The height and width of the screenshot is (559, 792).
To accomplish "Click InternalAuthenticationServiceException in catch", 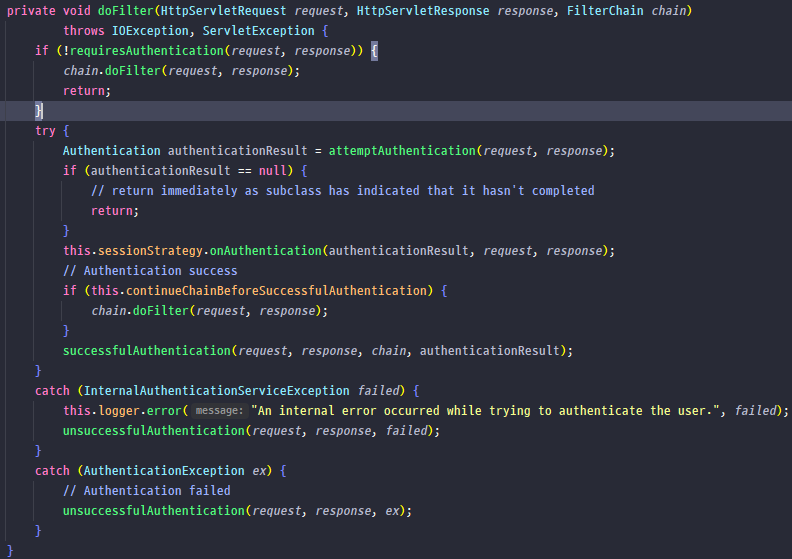I will pos(216,391).
